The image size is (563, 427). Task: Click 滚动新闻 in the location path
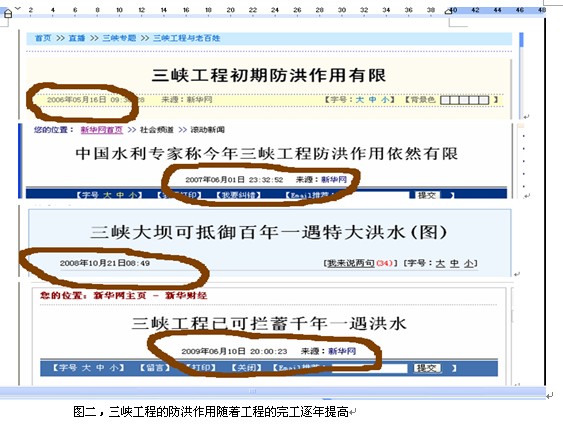tap(208, 130)
